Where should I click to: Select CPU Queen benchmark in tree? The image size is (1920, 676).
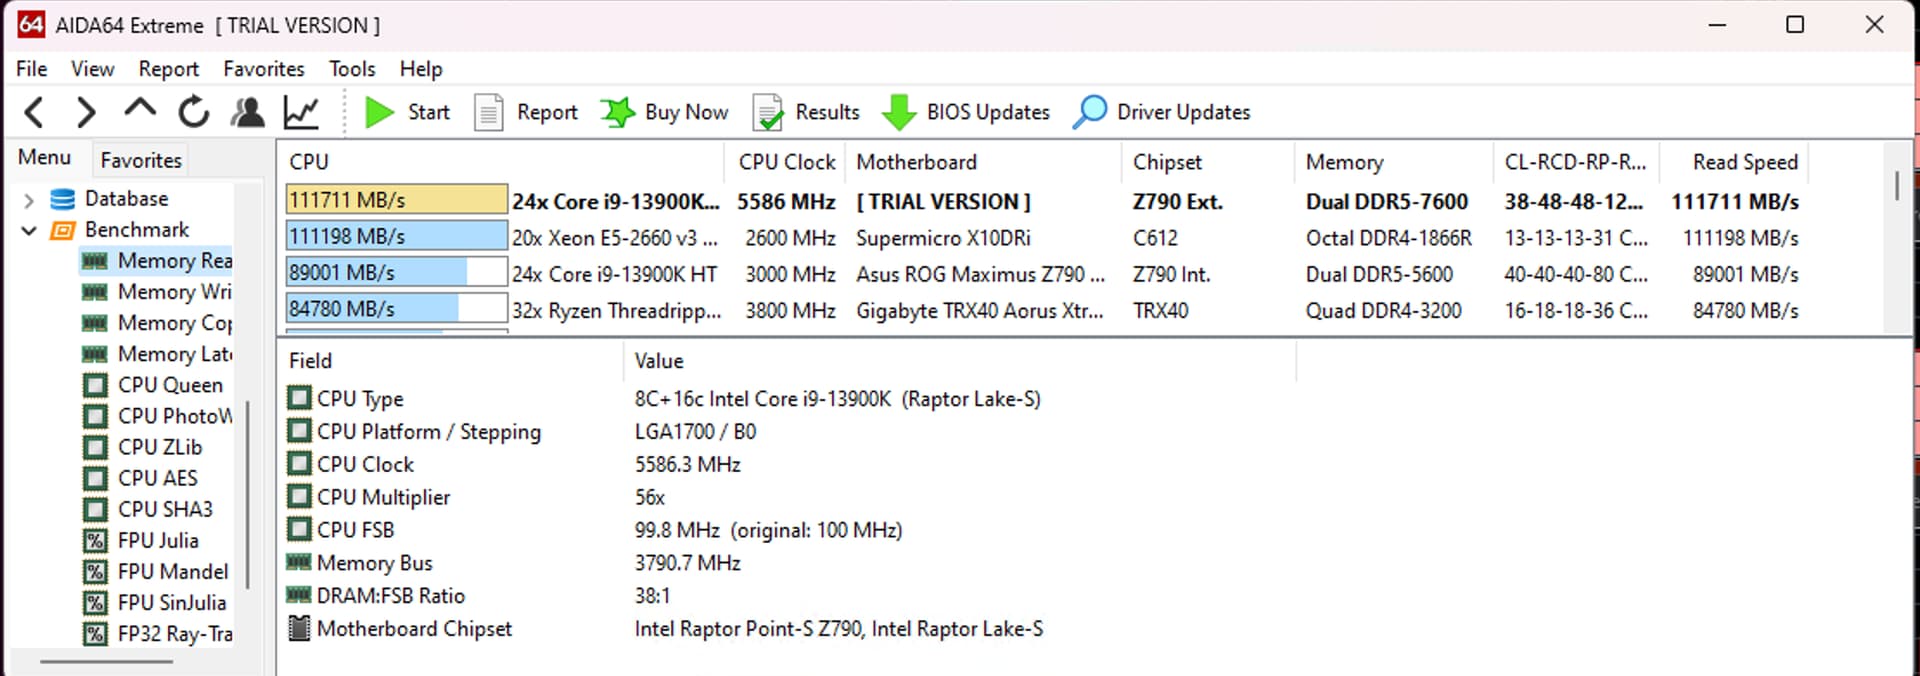pos(170,385)
